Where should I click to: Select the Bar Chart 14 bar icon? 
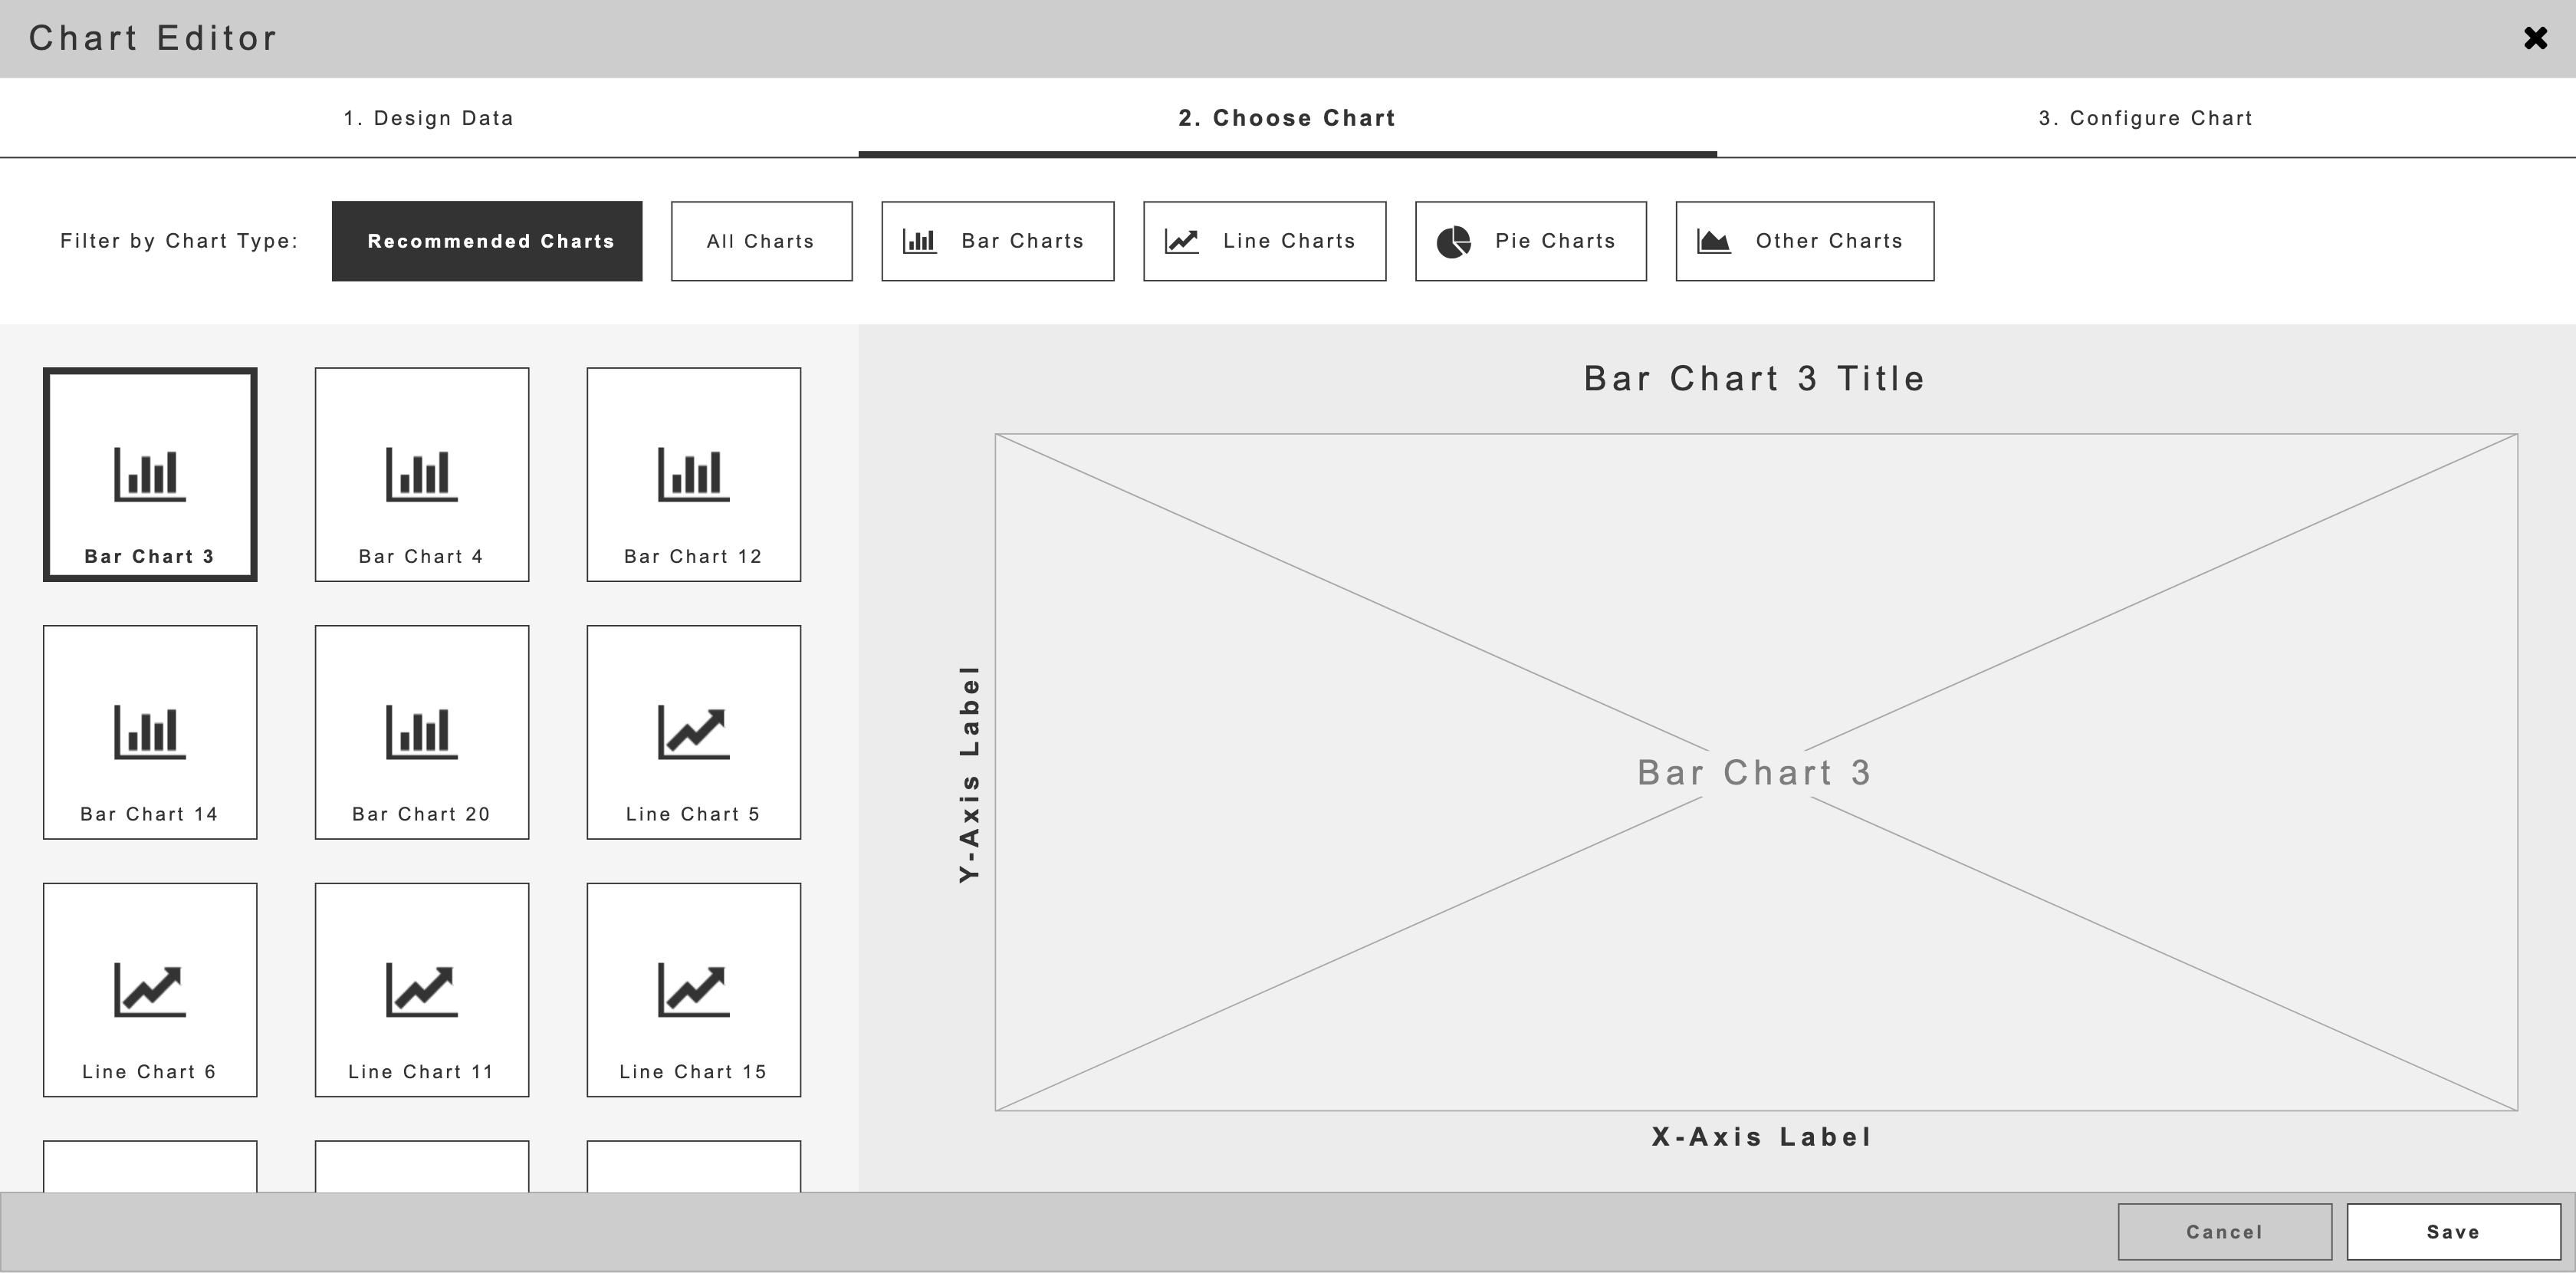tap(150, 732)
